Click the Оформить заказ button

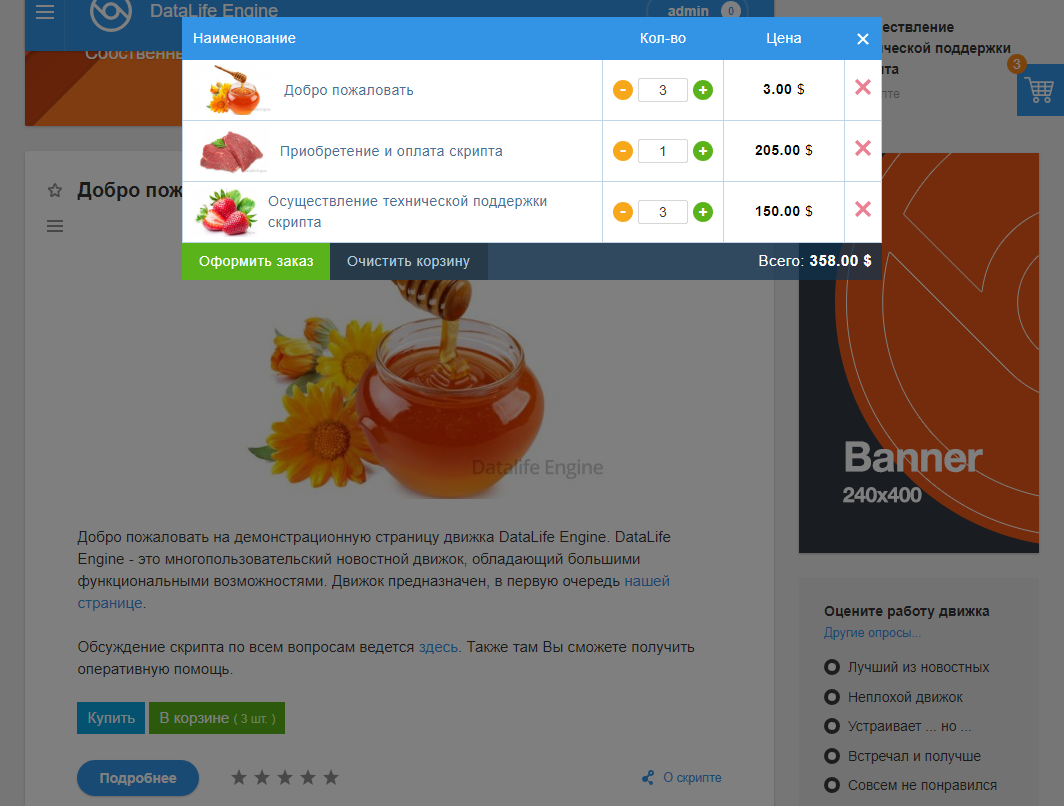coord(256,261)
